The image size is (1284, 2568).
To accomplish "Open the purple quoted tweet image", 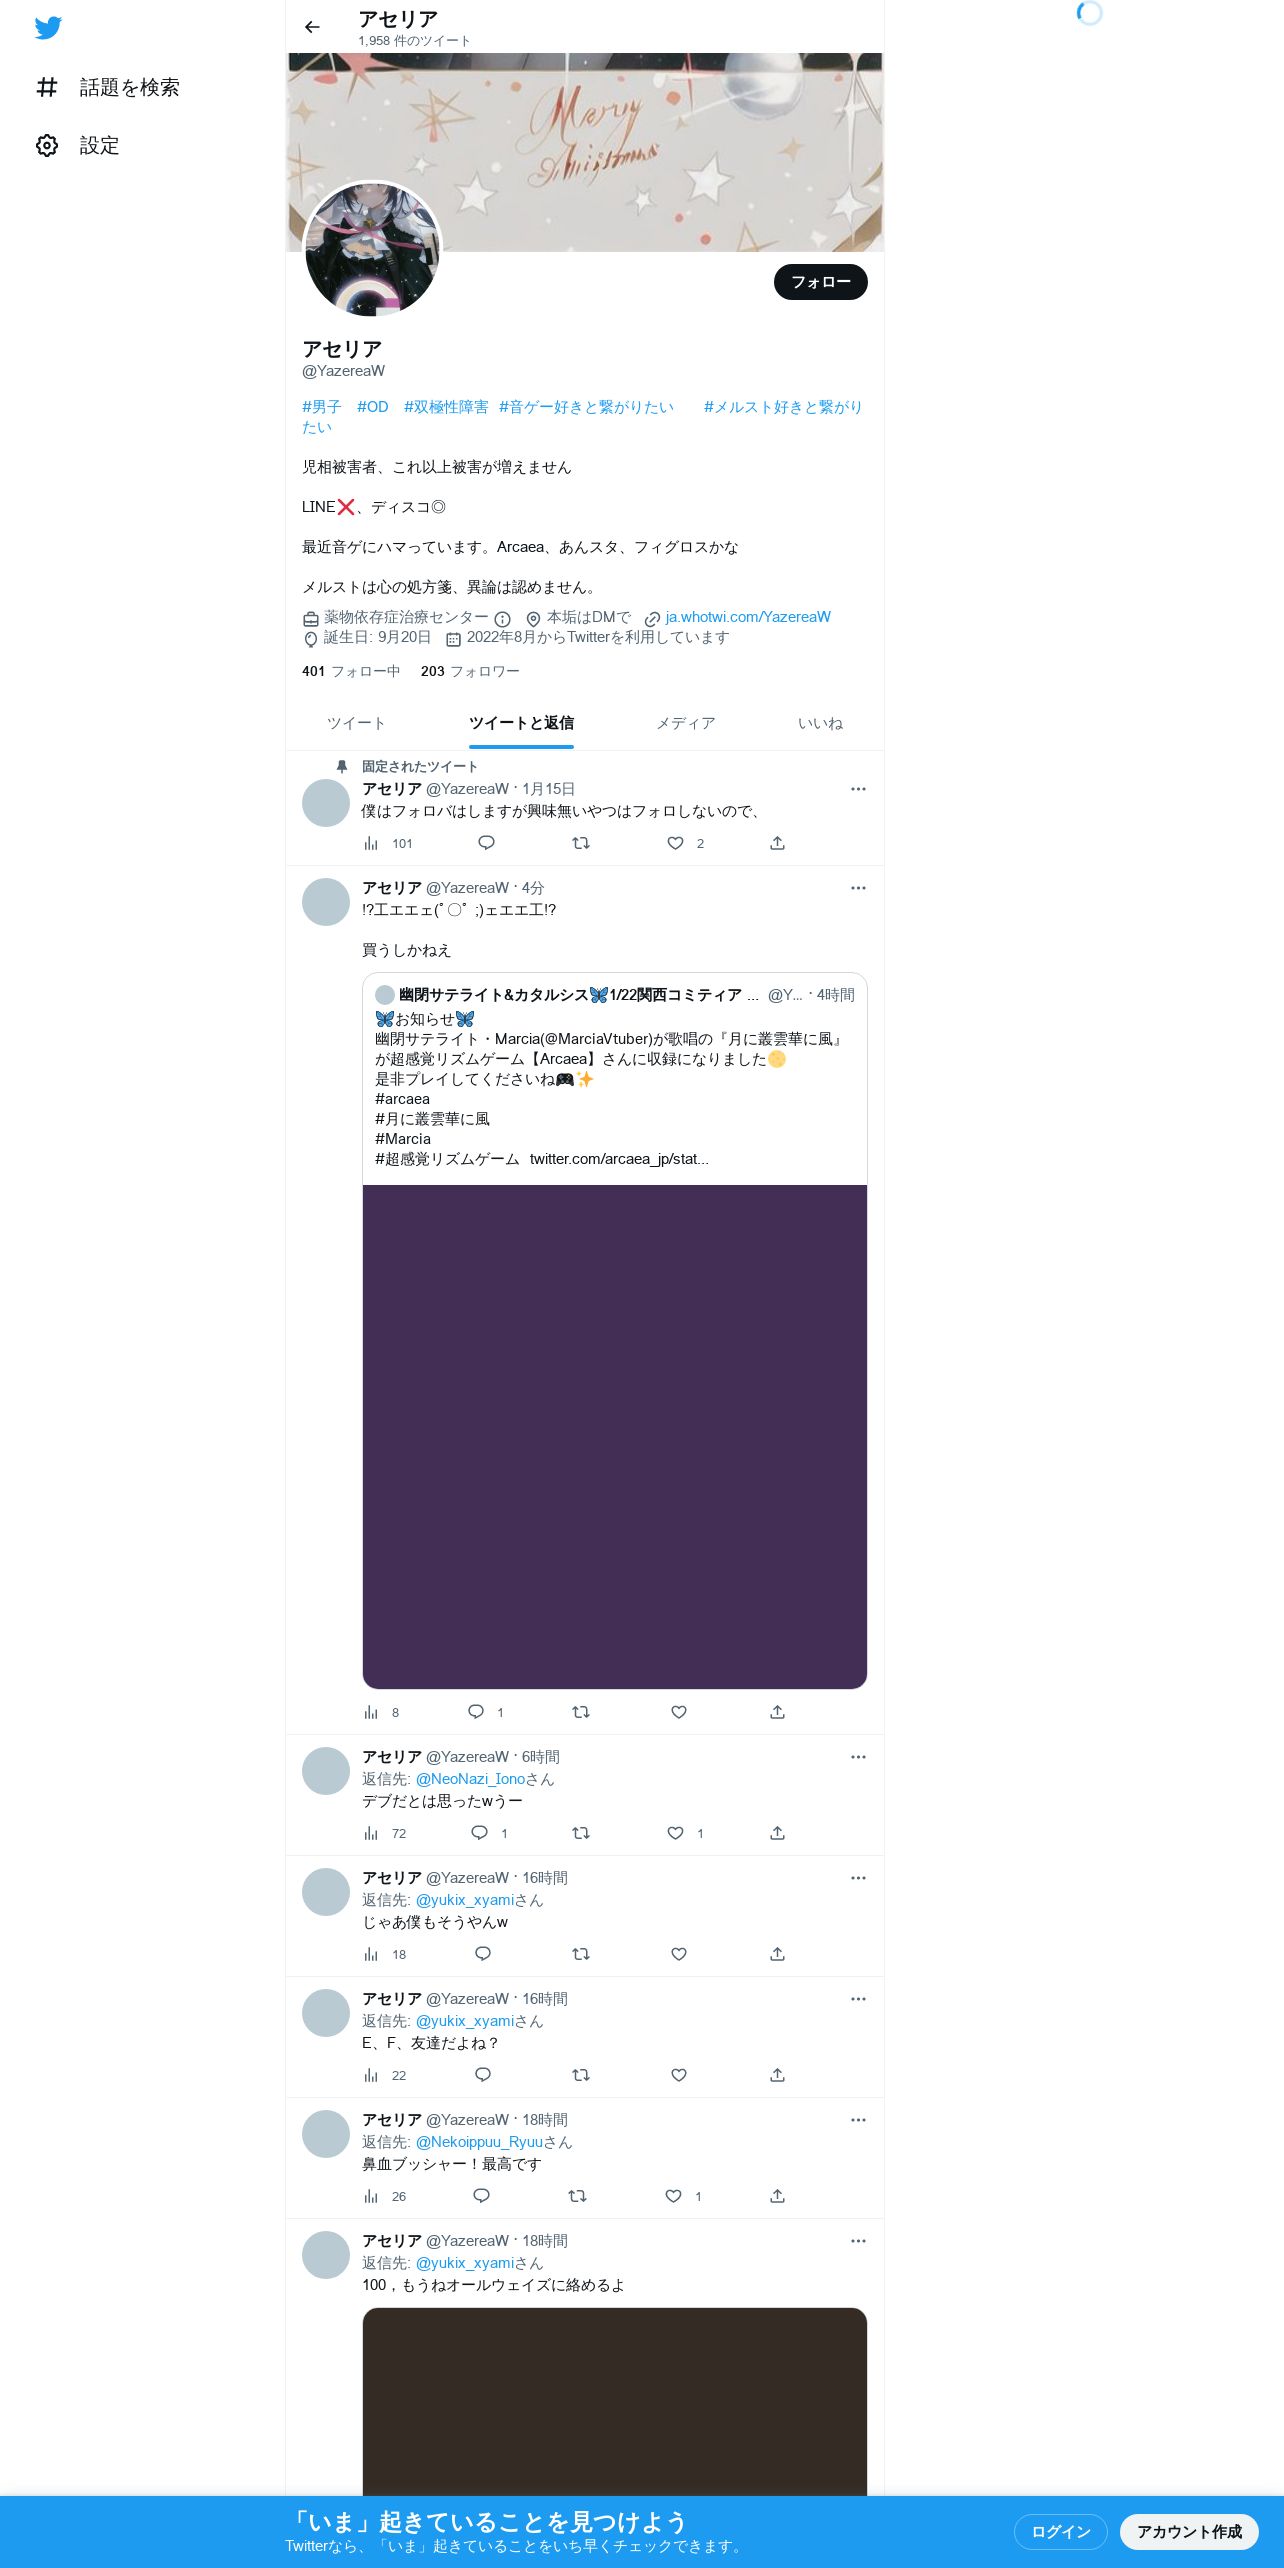I will coord(615,1437).
